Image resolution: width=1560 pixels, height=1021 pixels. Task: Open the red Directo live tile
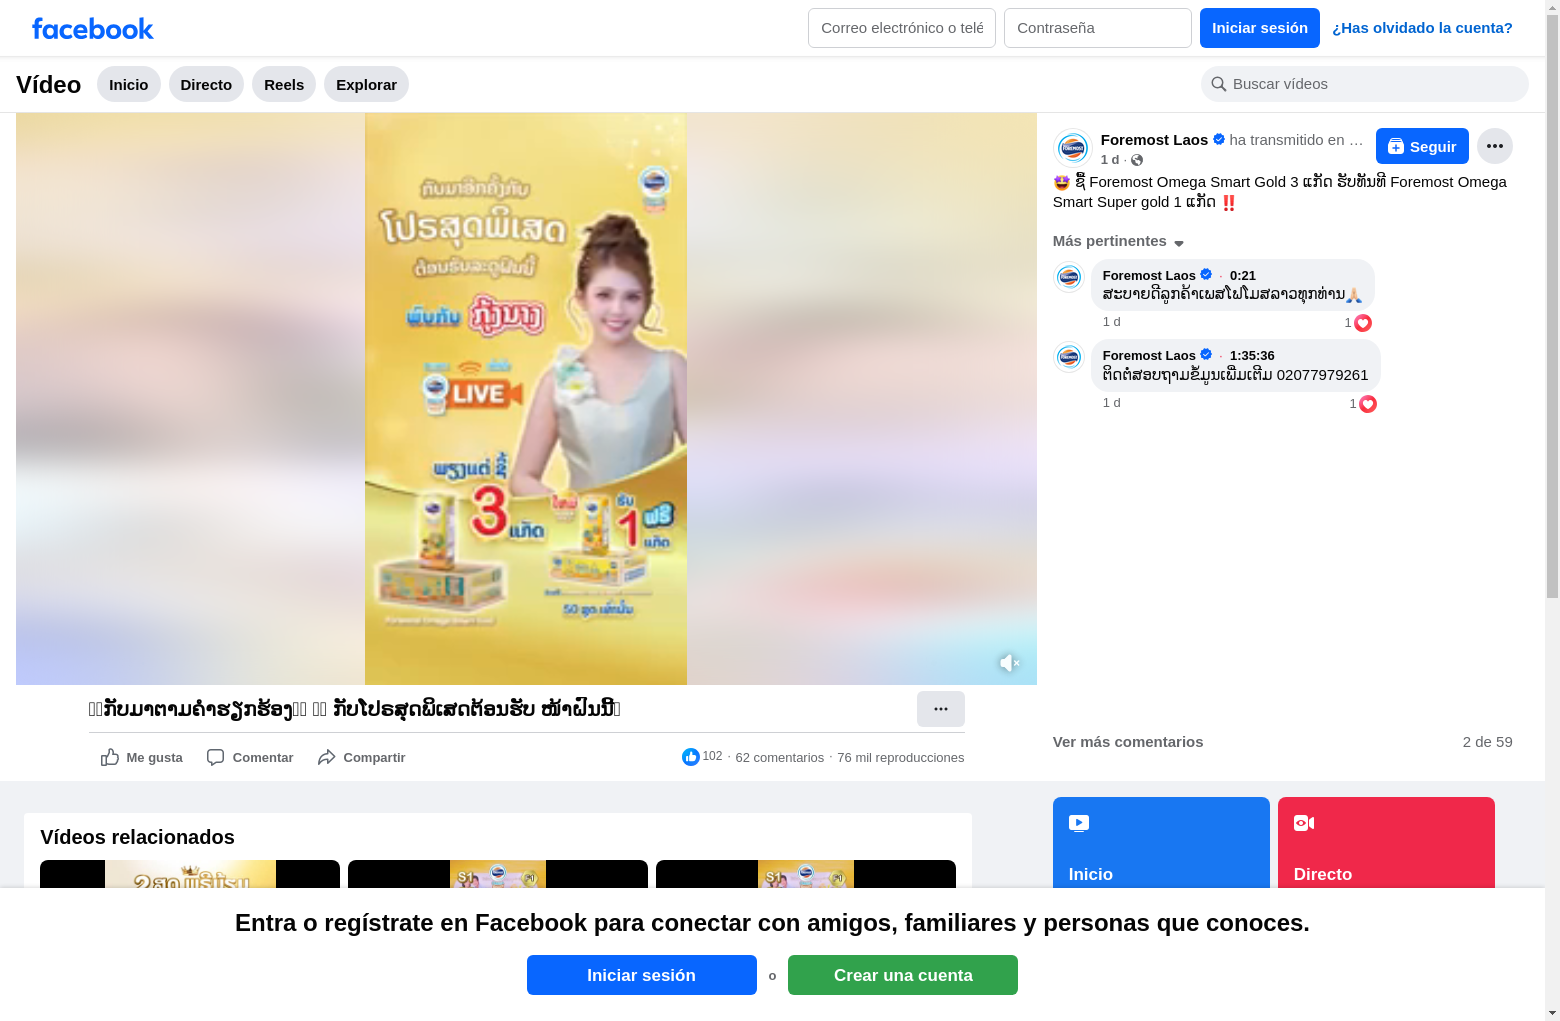(x=1386, y=843)
